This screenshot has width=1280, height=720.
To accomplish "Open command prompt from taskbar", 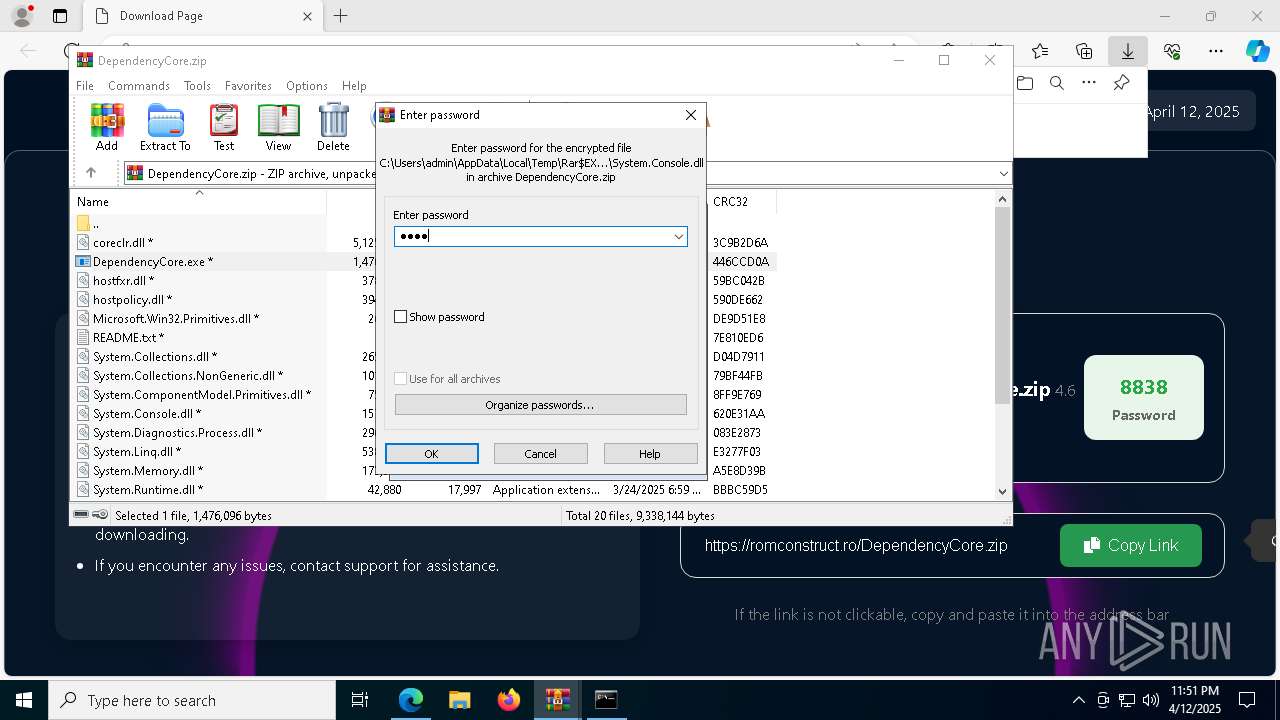I will [606, 700].
